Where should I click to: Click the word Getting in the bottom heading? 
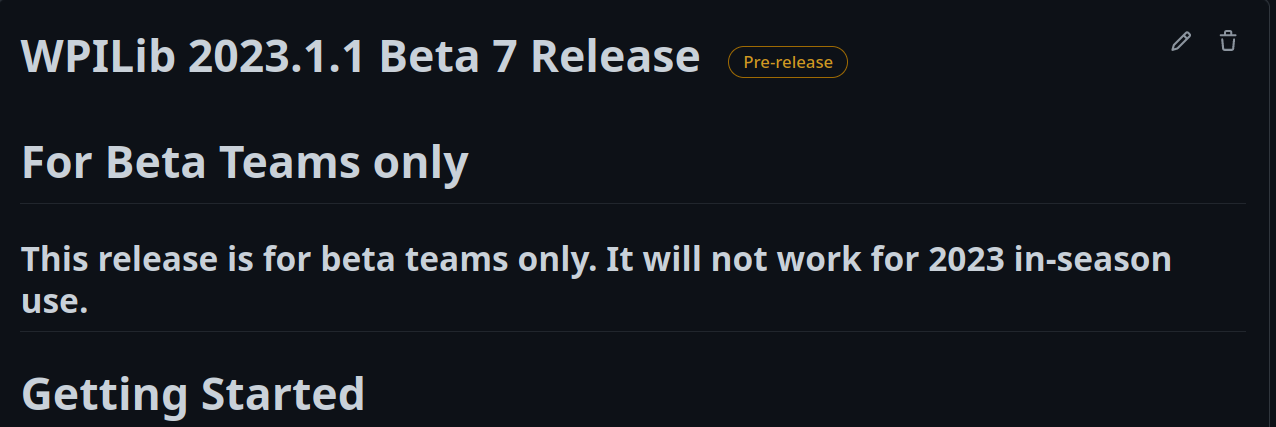coord(105,394)
